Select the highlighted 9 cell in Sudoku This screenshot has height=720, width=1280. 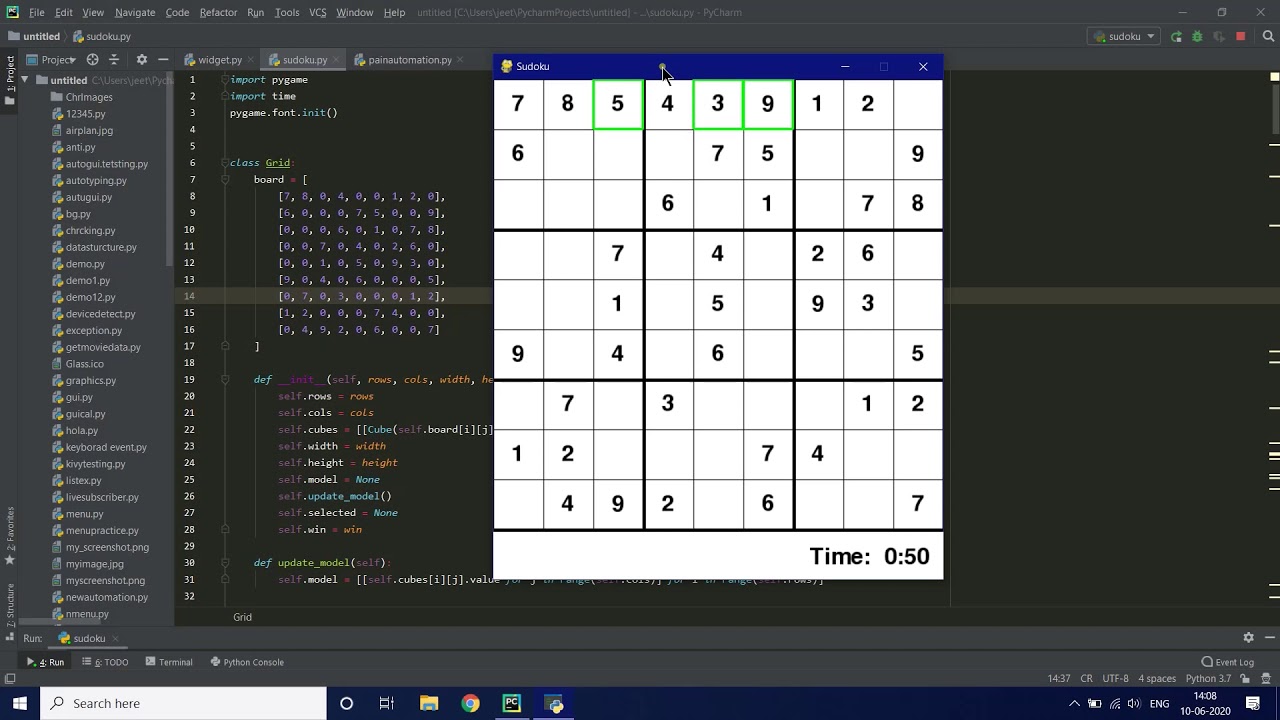click(768, 105)
